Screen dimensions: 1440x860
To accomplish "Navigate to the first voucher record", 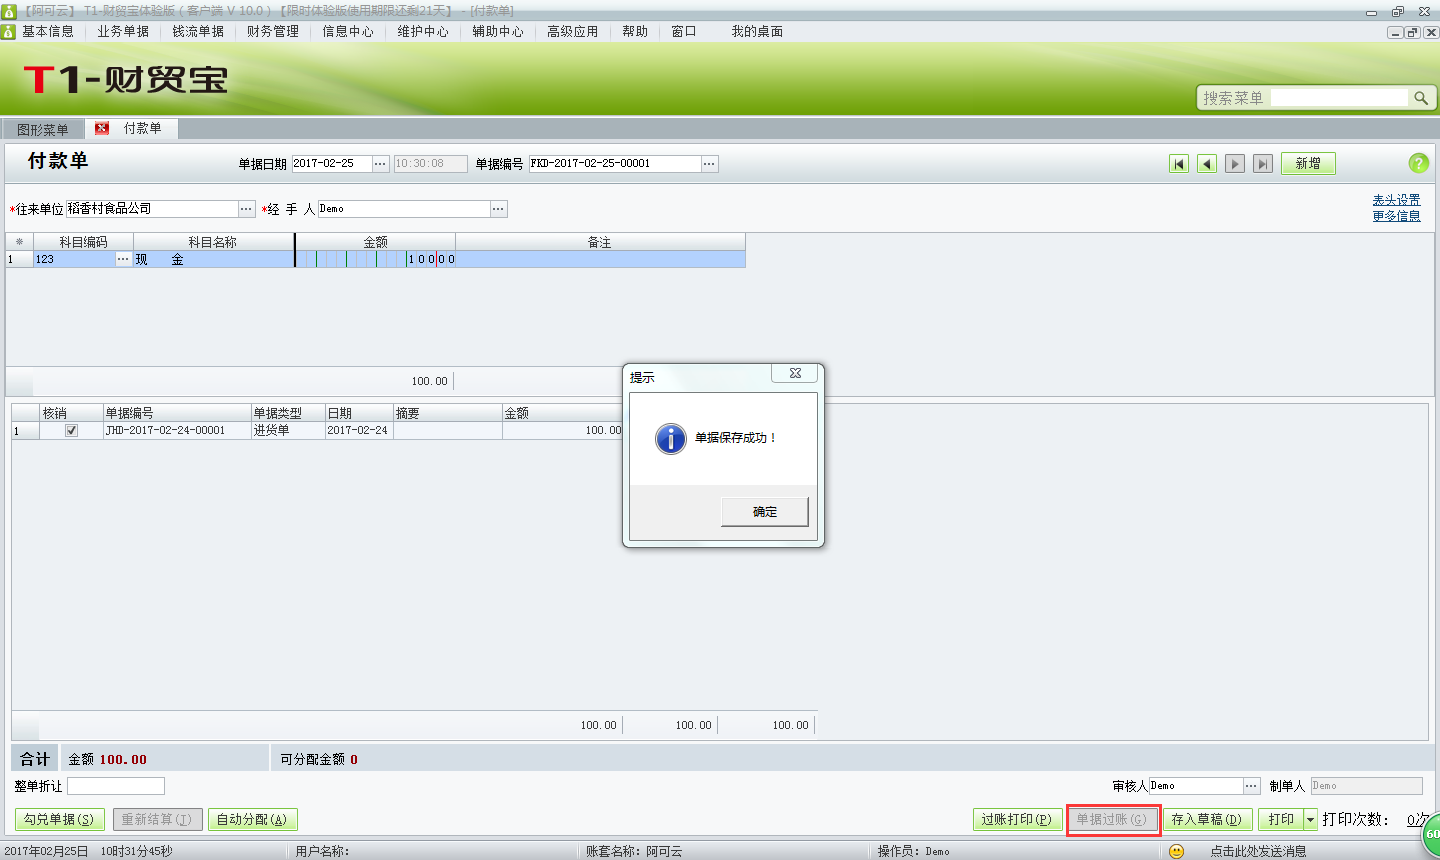I will point(1179,163).
